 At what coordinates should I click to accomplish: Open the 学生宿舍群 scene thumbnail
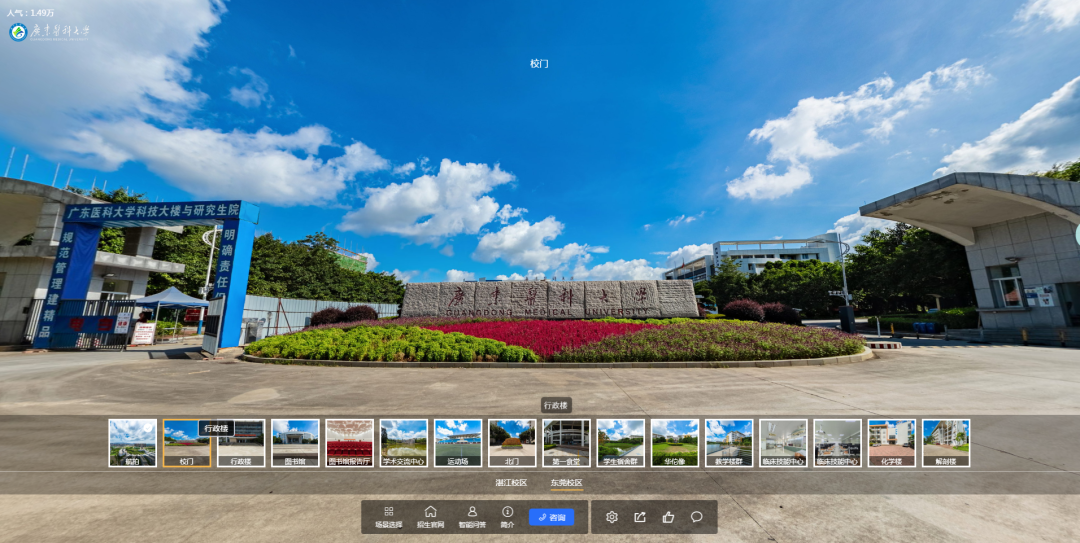coord(621,443)
